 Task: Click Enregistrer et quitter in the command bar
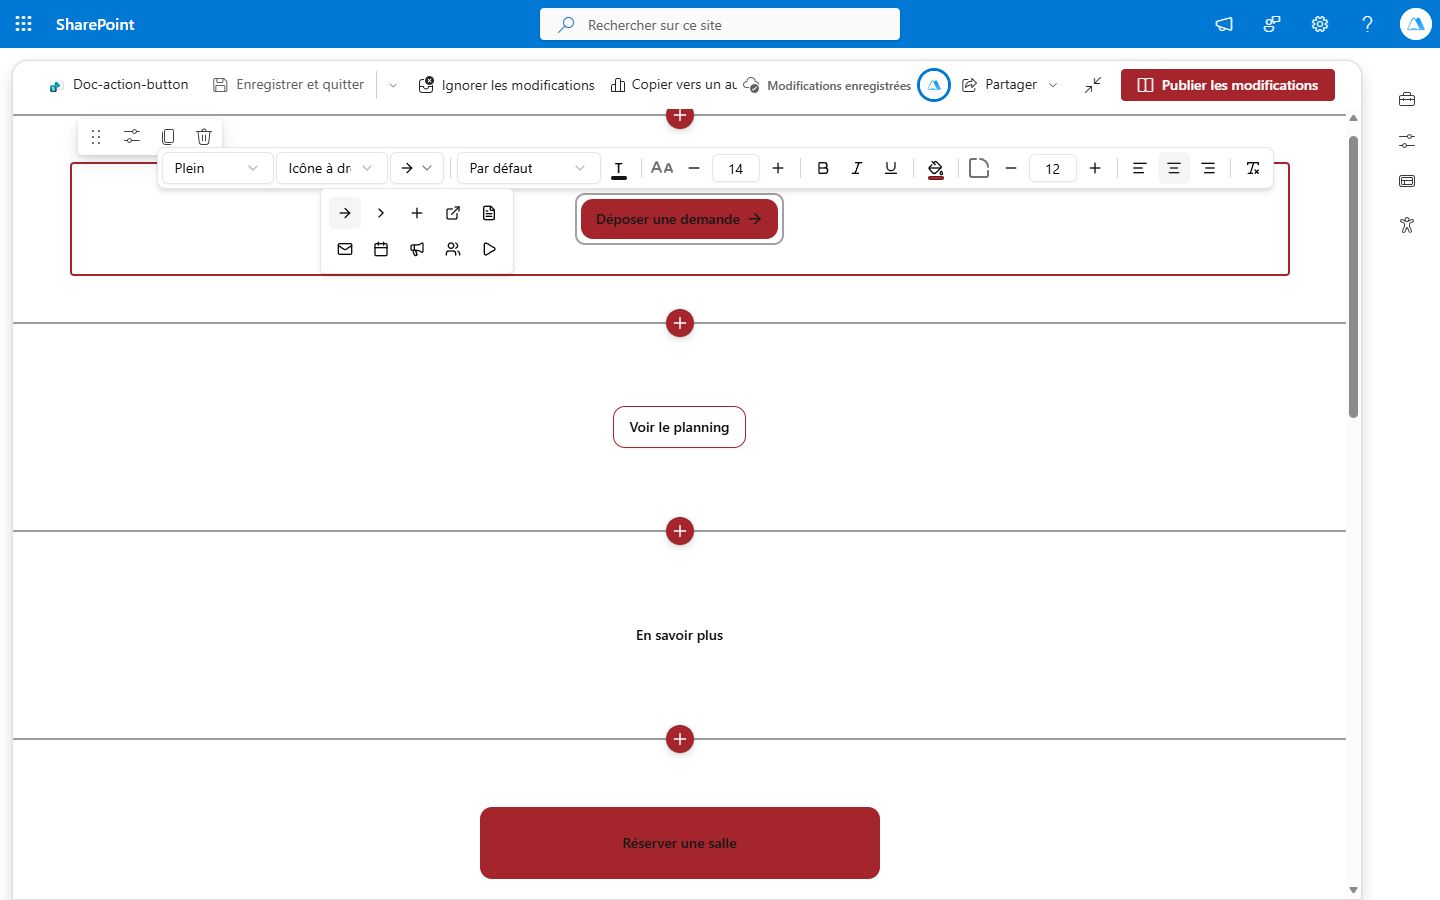pyautogui.click(x=288, y=85)
